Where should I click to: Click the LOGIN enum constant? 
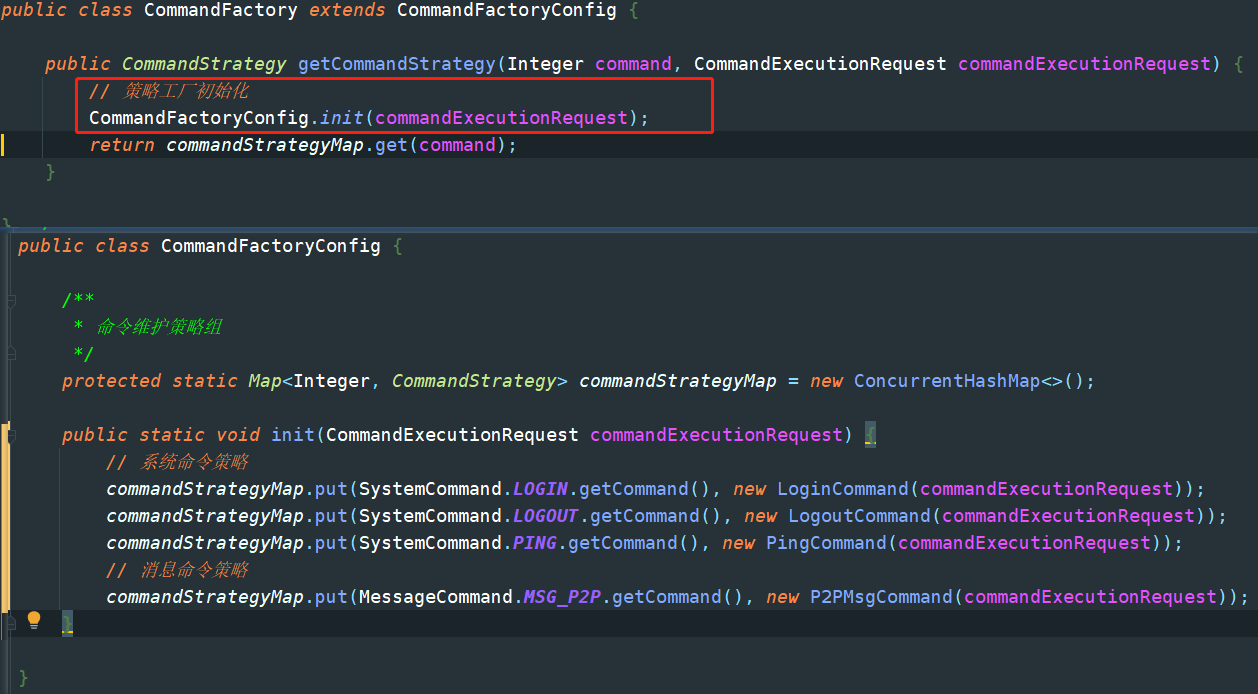pos(540,489)
